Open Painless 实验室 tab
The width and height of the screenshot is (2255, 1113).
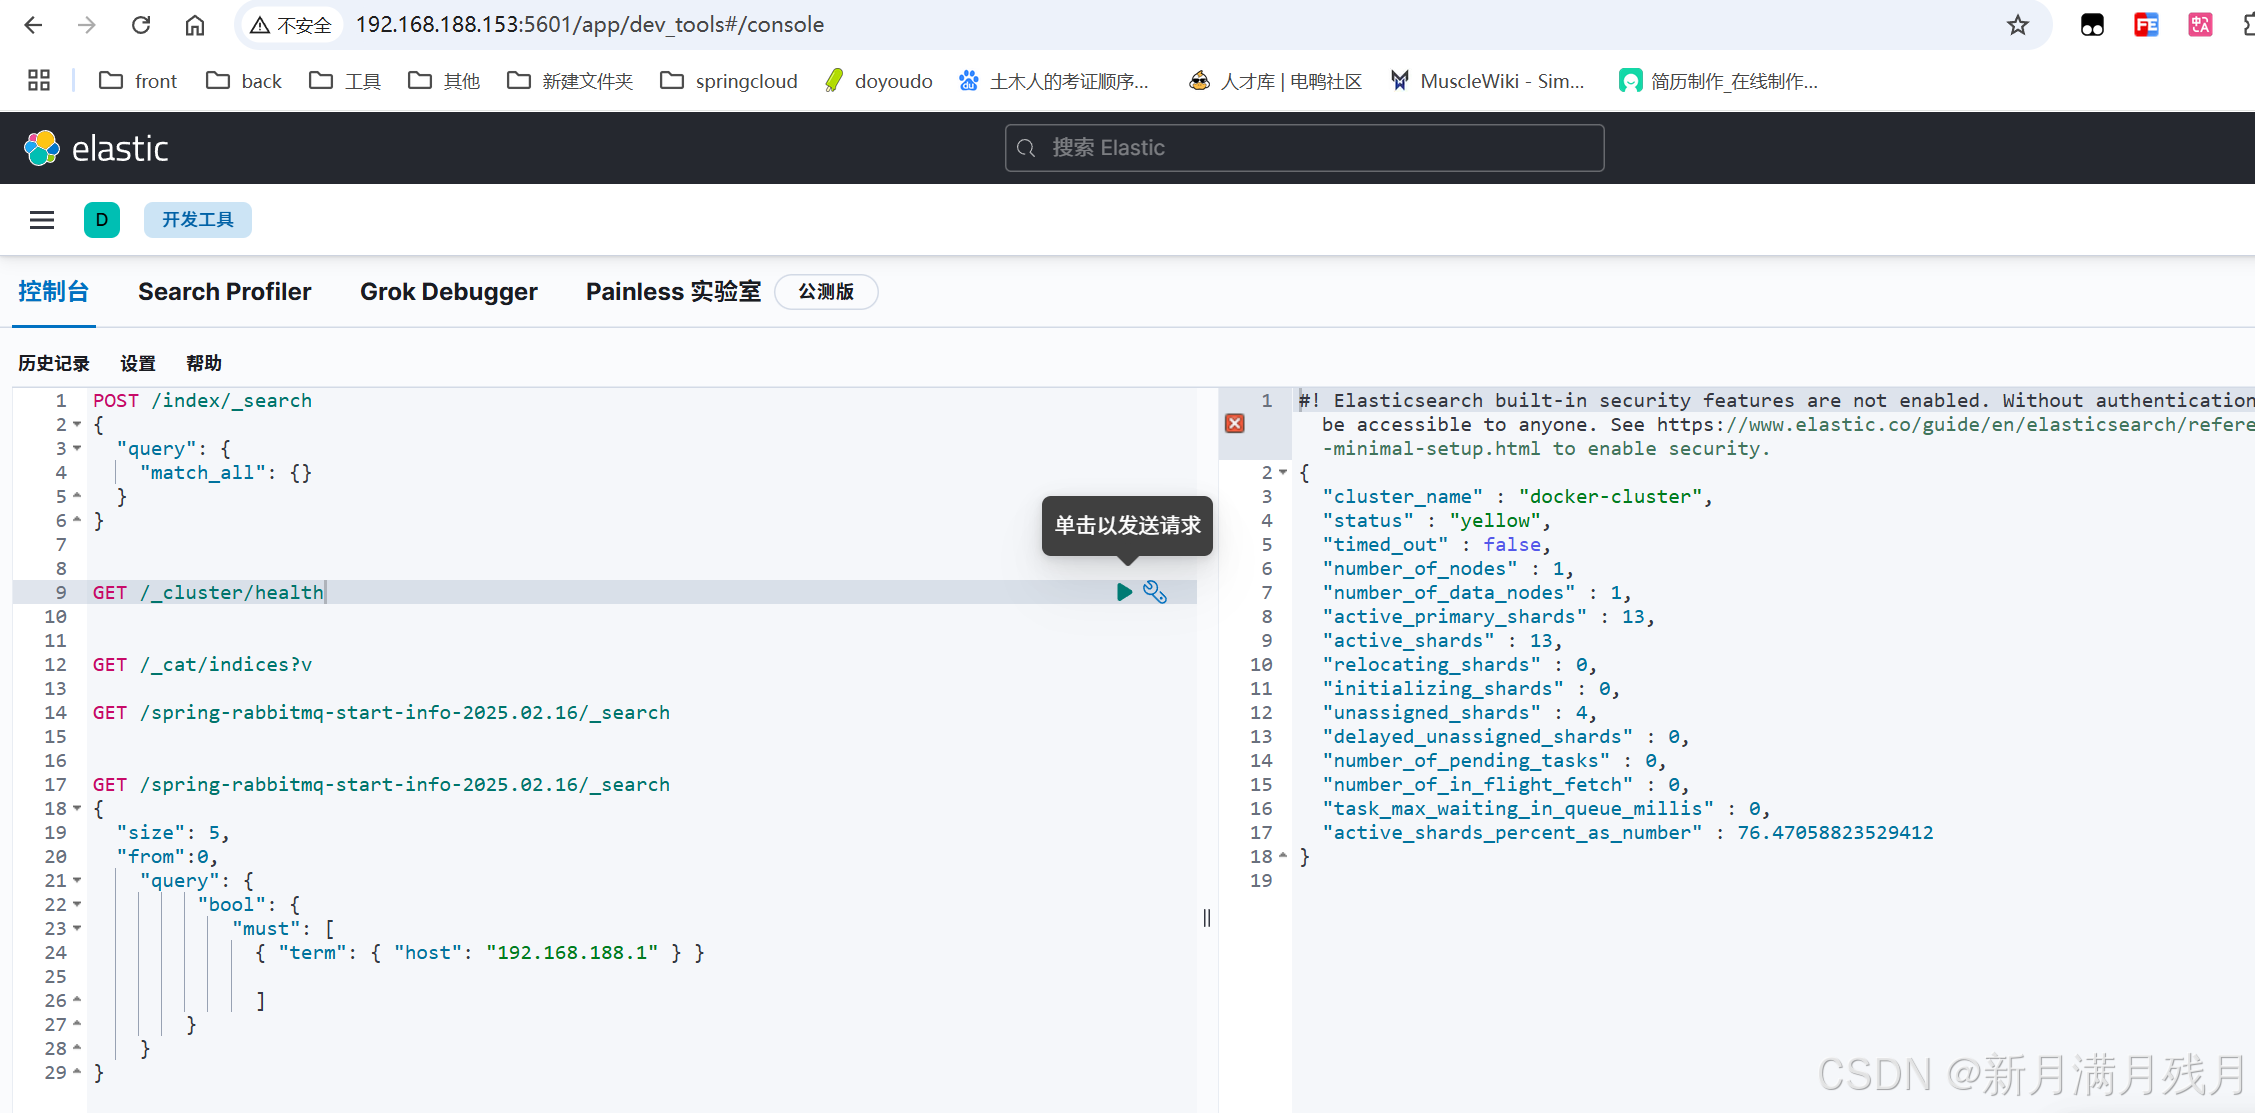click(673, 292)
